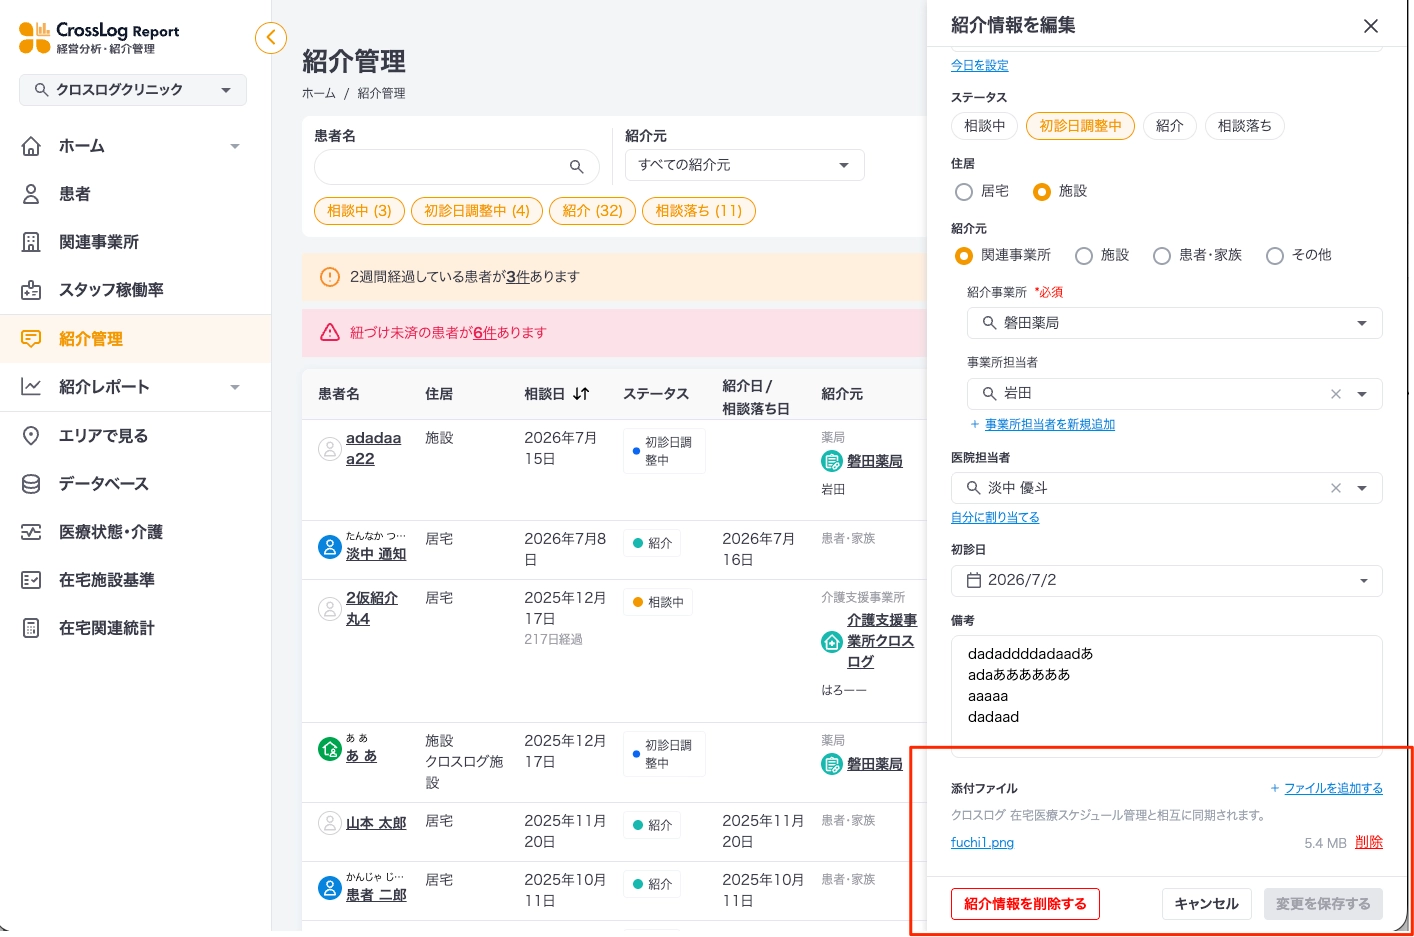Sort by 相談日 using the arrows icon
Viewport: 1414px width, 937px height.
[581, 394]
